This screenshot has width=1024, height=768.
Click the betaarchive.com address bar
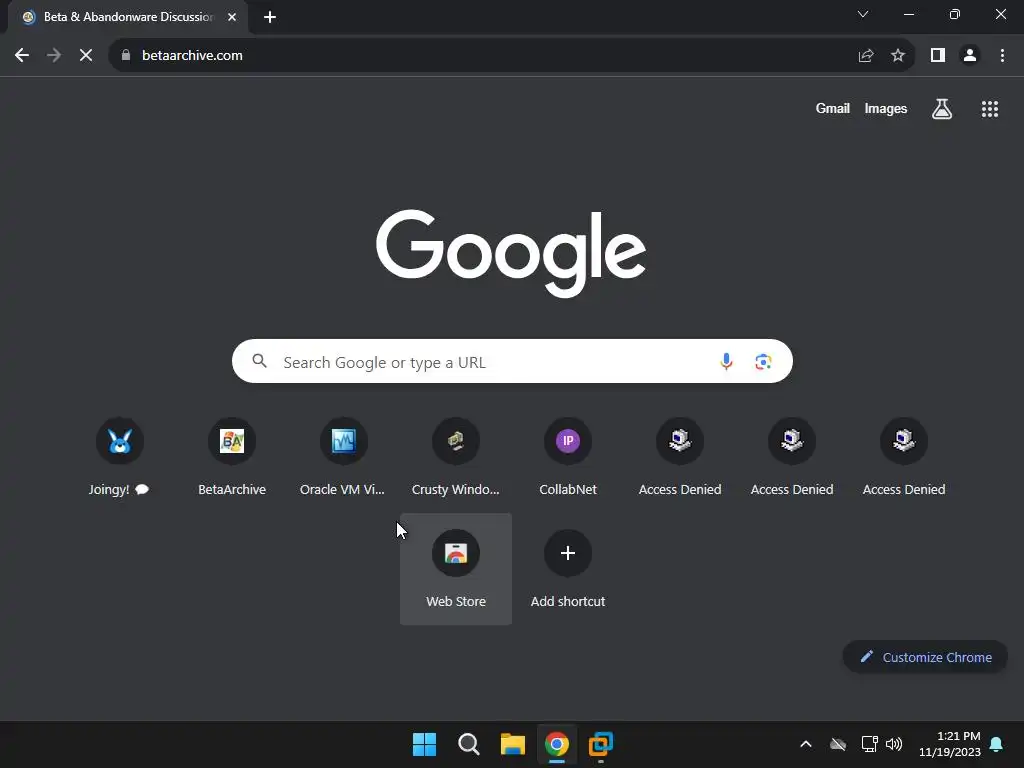511,56
